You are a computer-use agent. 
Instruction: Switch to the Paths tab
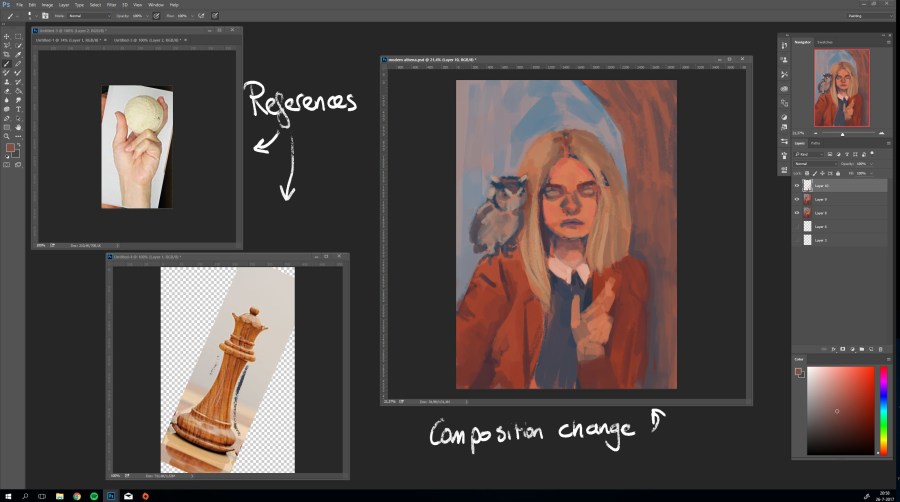coord(815,143)
